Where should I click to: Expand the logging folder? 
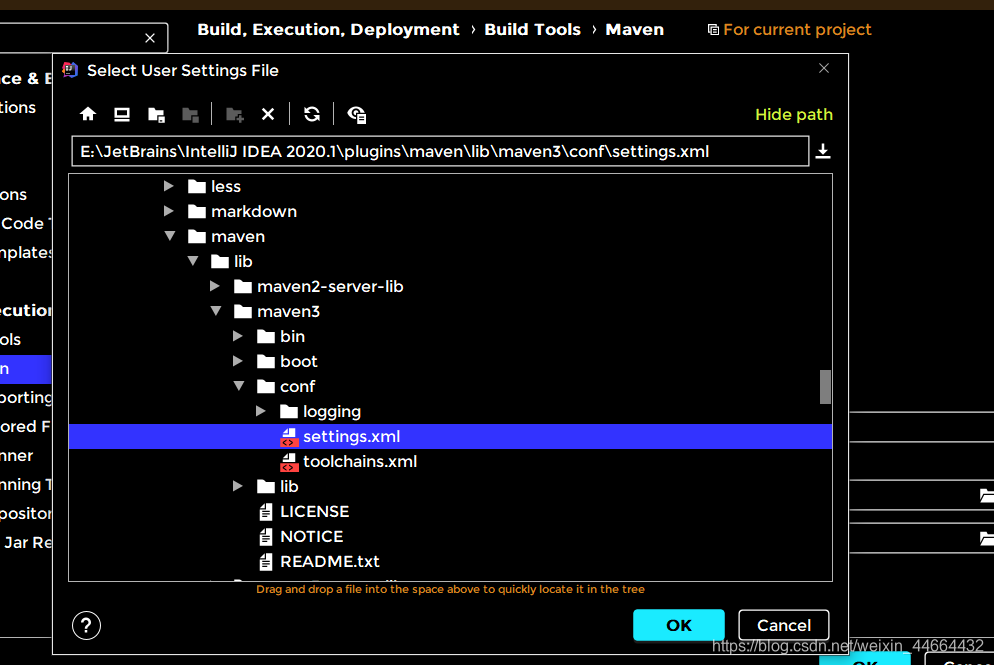261,411
